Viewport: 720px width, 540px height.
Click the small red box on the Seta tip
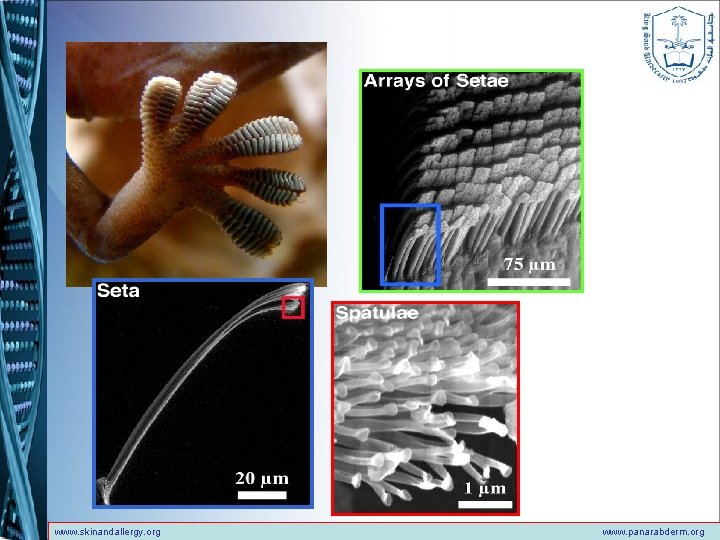(293, 307)
